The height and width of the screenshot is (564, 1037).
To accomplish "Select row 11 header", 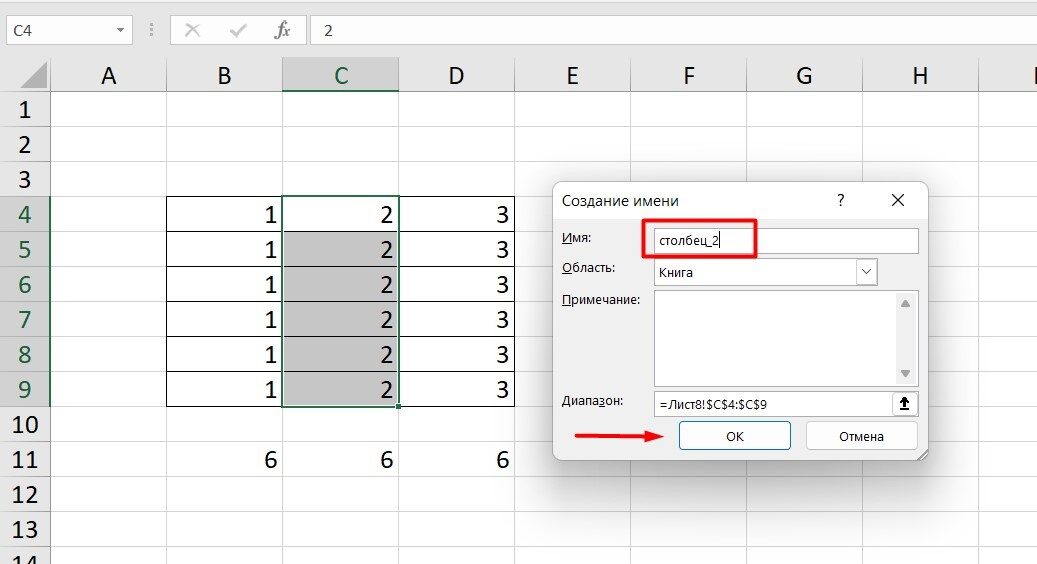I will 25,460.
